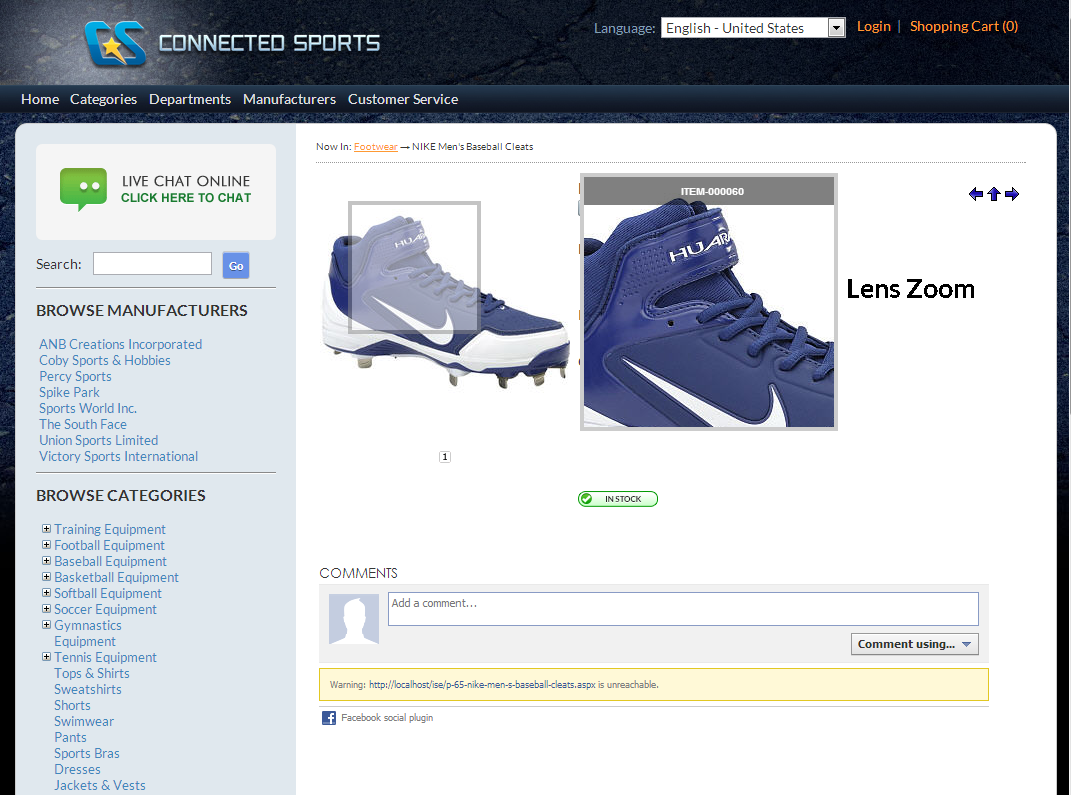Click Here To Chat link

(186, 197)
